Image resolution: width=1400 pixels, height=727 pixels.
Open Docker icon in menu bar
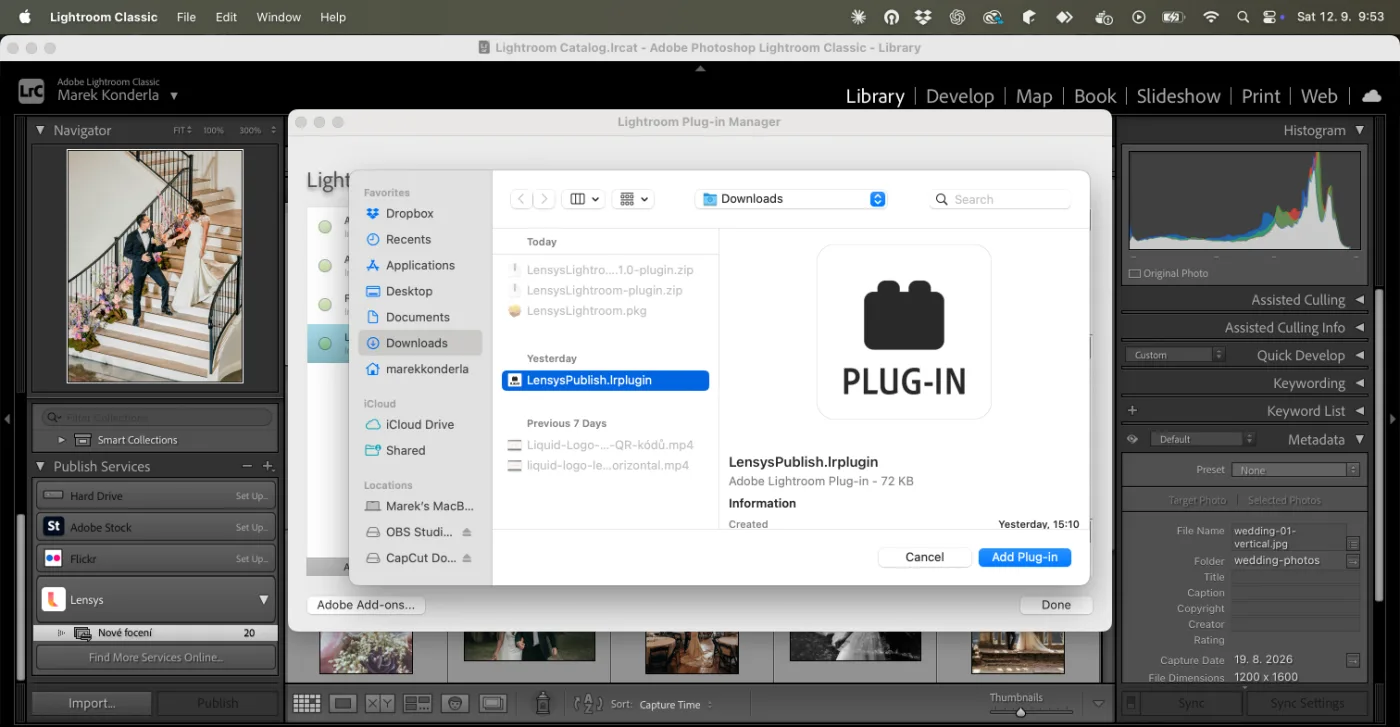click(x=1104, y=17)
